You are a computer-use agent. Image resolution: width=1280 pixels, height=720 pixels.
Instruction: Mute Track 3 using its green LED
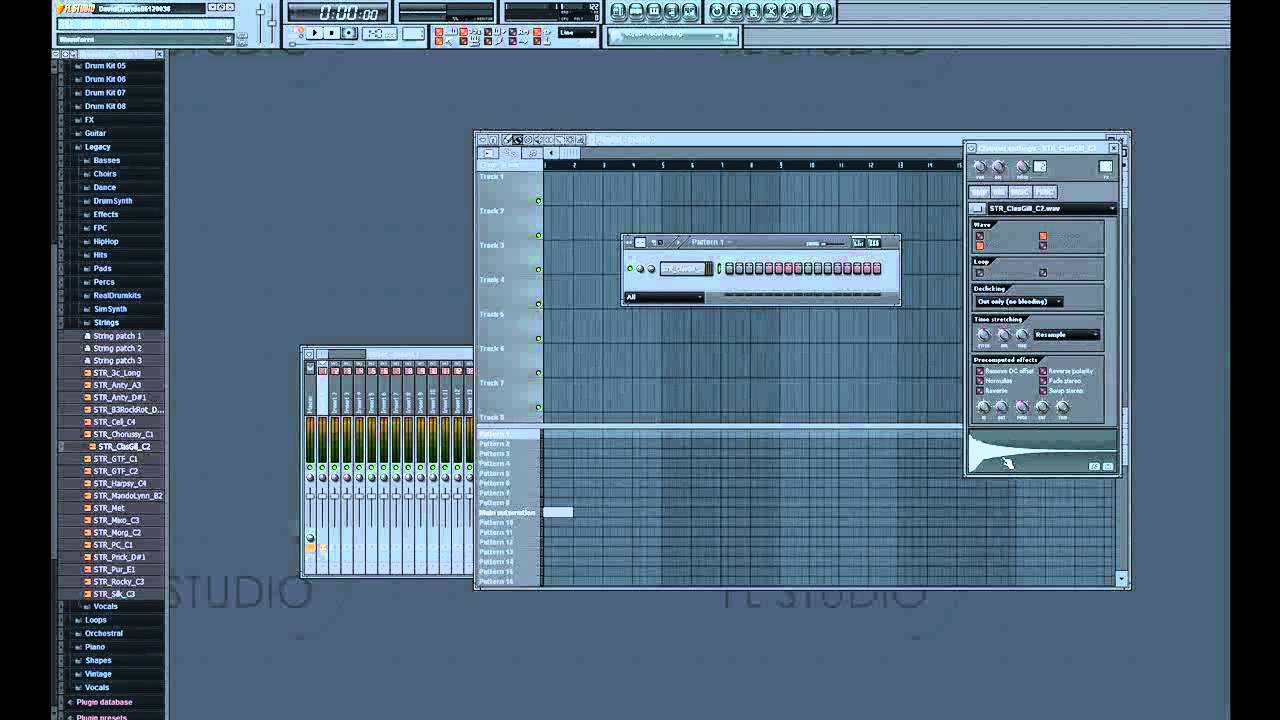point(538,270)
